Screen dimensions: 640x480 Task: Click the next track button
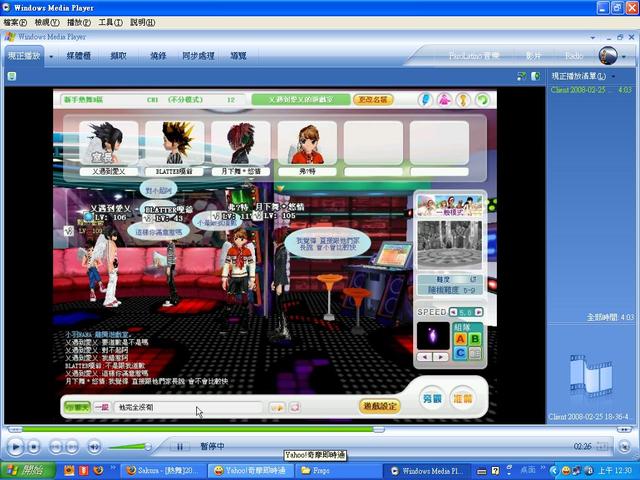[x=72, y=447]
